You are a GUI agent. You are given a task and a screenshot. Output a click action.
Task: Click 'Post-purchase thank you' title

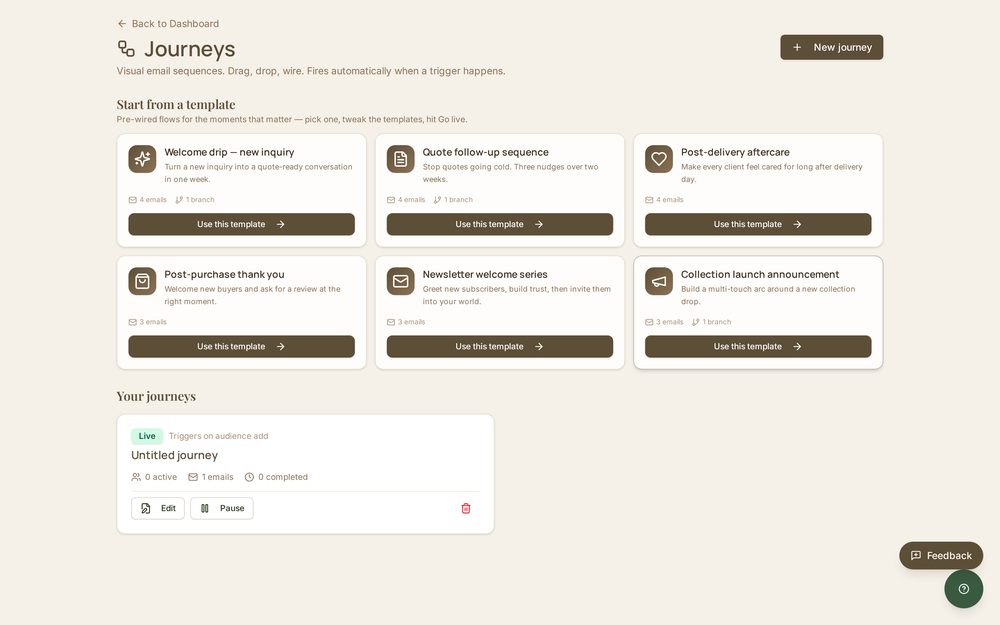click(x=224, y=275)
